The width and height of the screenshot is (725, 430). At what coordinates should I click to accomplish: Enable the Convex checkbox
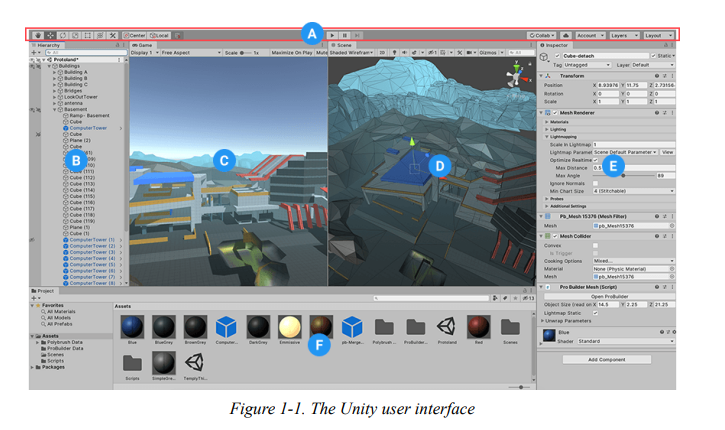[596, 246]
